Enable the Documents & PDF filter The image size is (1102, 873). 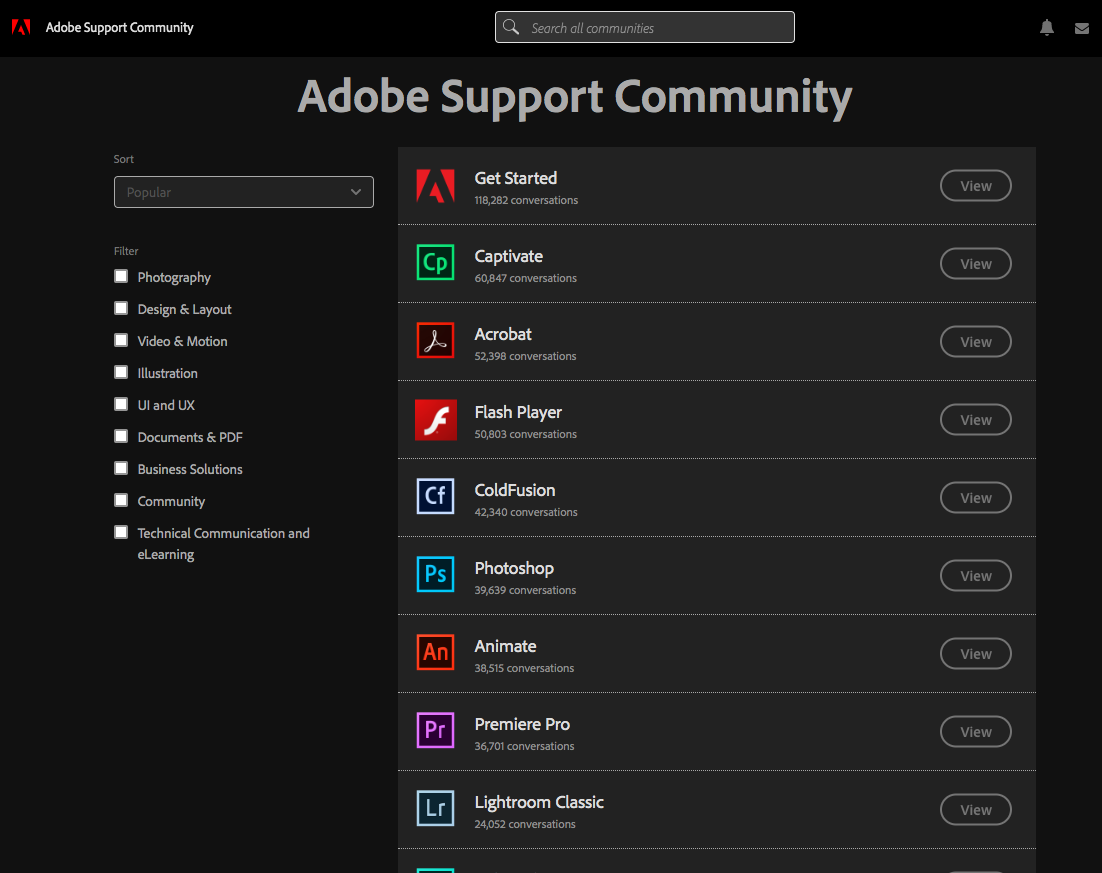[x=120, y=436]
